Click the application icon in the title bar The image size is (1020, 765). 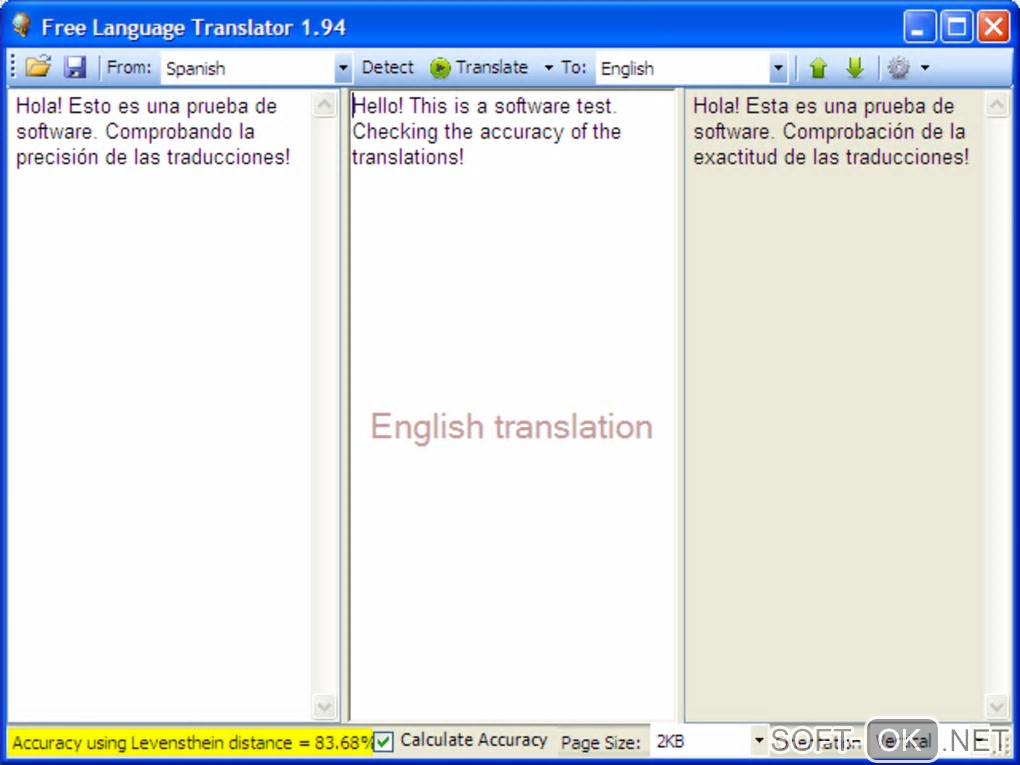click(22, 27)
